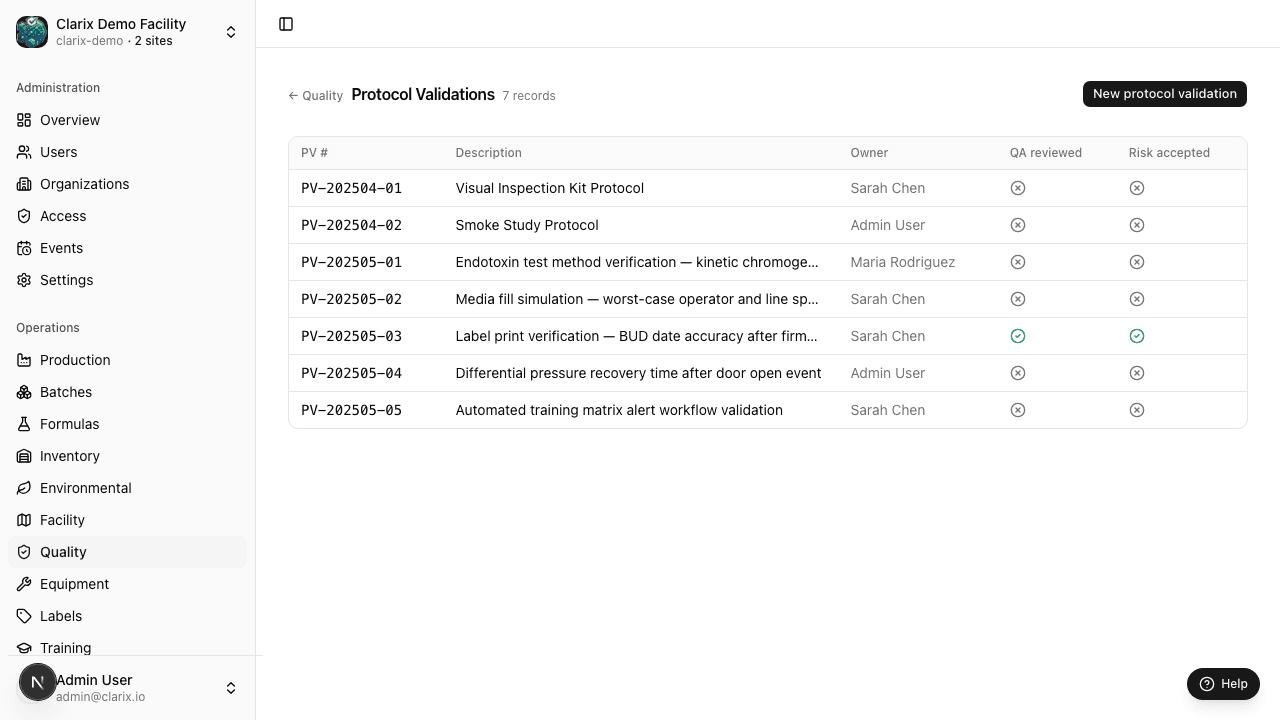
Task: Click the PV # column header
Action: tap(315, 153)
